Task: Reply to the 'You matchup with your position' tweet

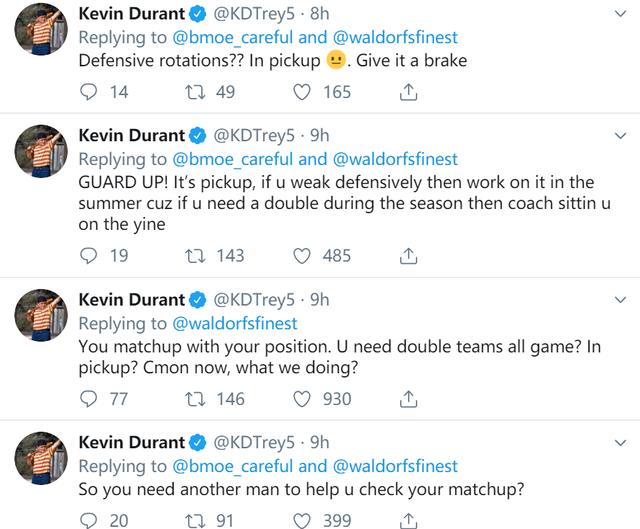Action: point(88,399)
